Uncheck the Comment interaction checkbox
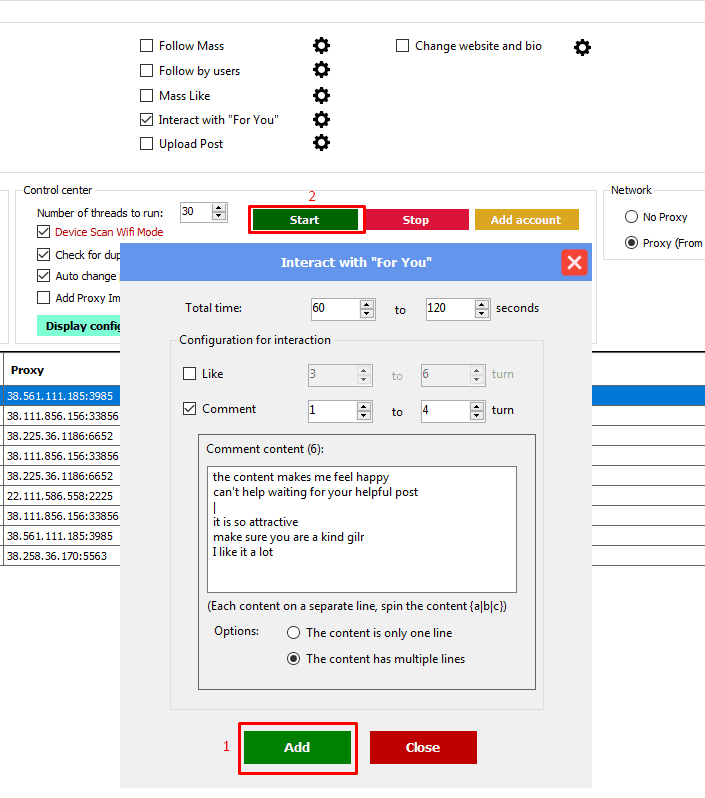Screen dimensions: 705x798 [190, 409]
